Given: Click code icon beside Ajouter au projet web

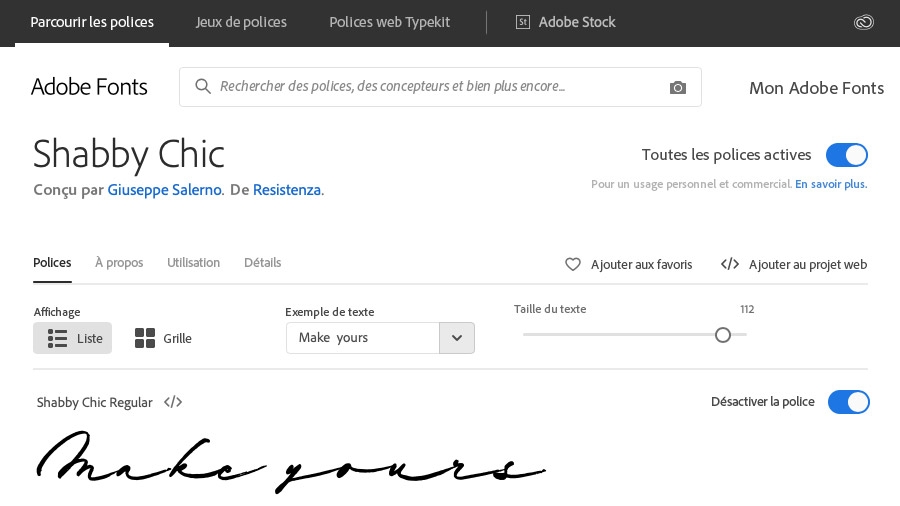Looking at the screenshot, I should pos(730,264).
